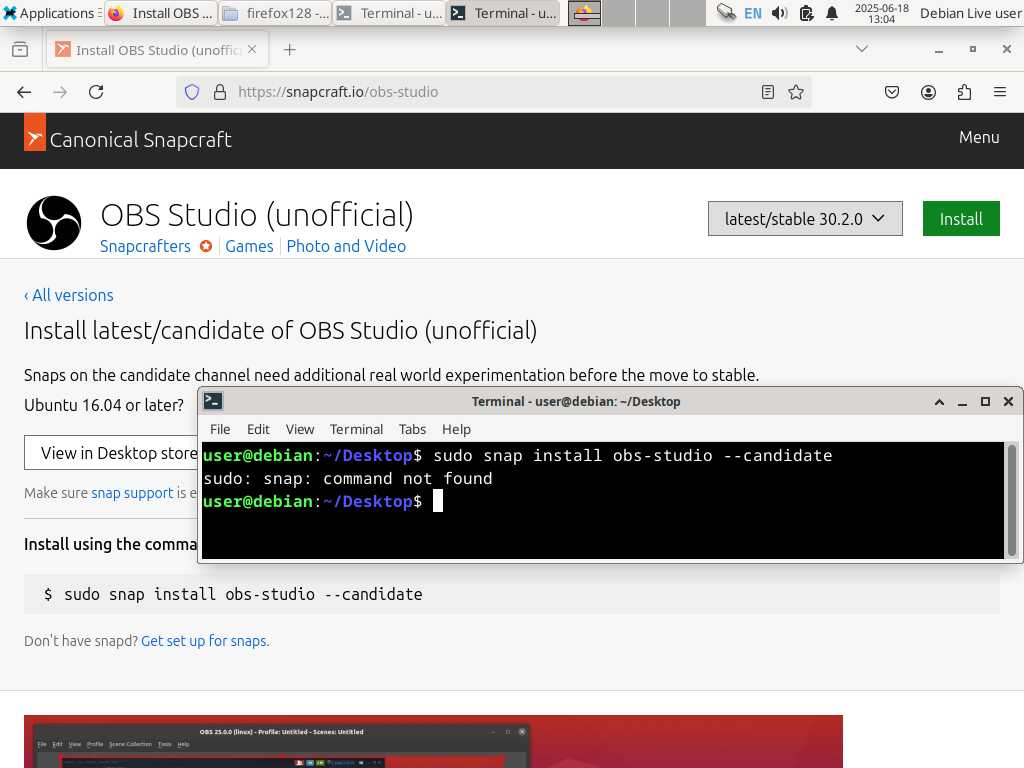This screenshot has width=1024, height=768.
Task: Open the terminal Edit menu
Action: click(x=258, y=429)
